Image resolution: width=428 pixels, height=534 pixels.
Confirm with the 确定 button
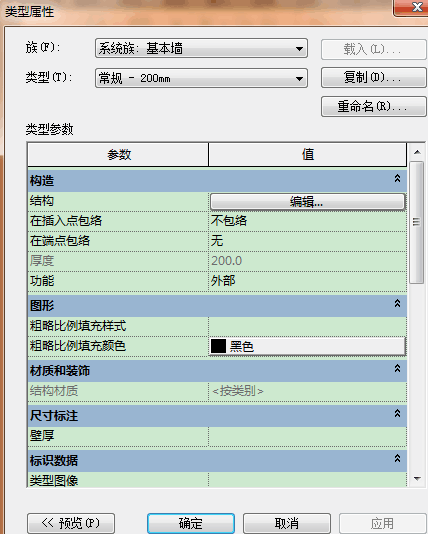(191, 523)
